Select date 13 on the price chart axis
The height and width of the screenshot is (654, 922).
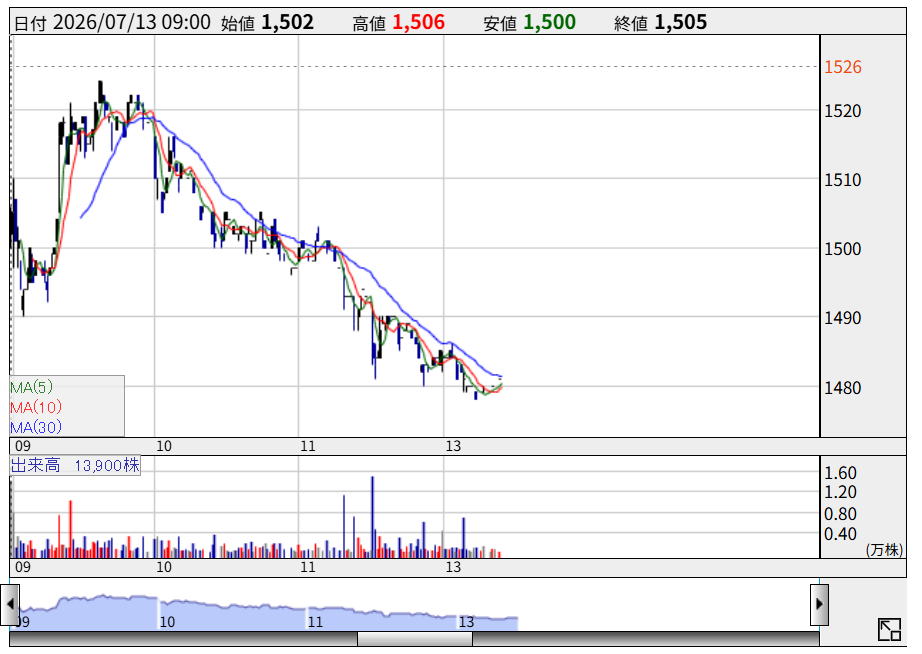(453, 446)
